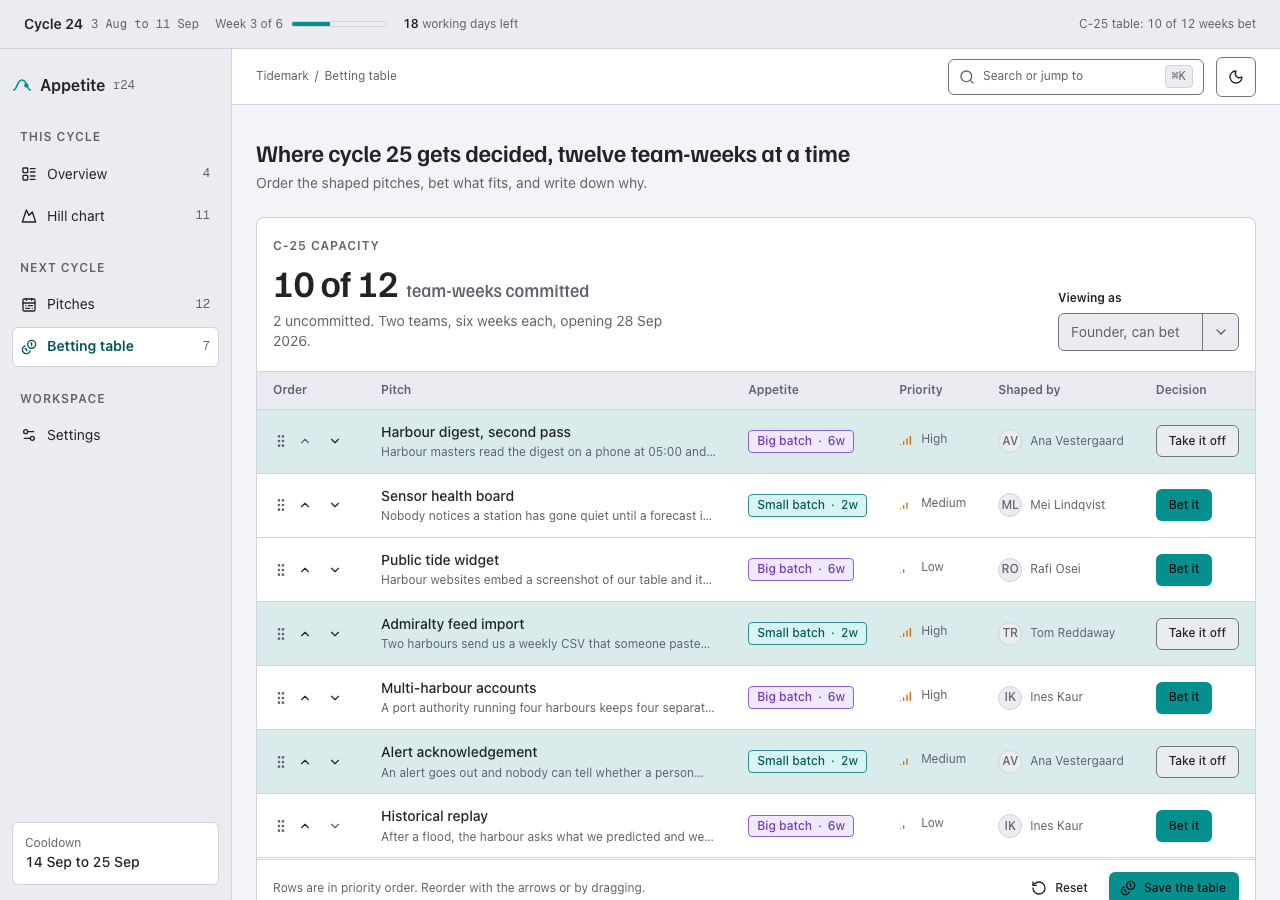Image resolution: width=1280 pixels, height=900 pixels.
Task: Toggle dark mode with the moon icon
Action: (x=1236, y=77)
